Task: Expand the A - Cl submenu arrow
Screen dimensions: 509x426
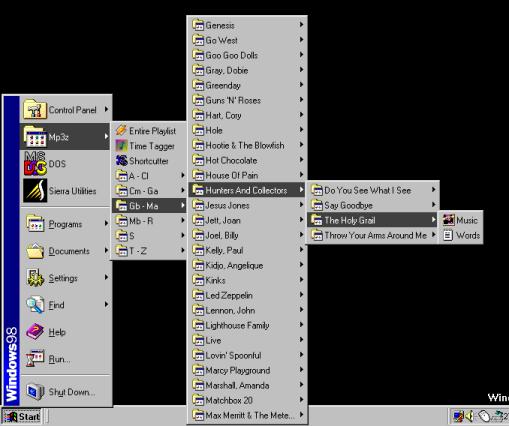Action: point(183,175)
